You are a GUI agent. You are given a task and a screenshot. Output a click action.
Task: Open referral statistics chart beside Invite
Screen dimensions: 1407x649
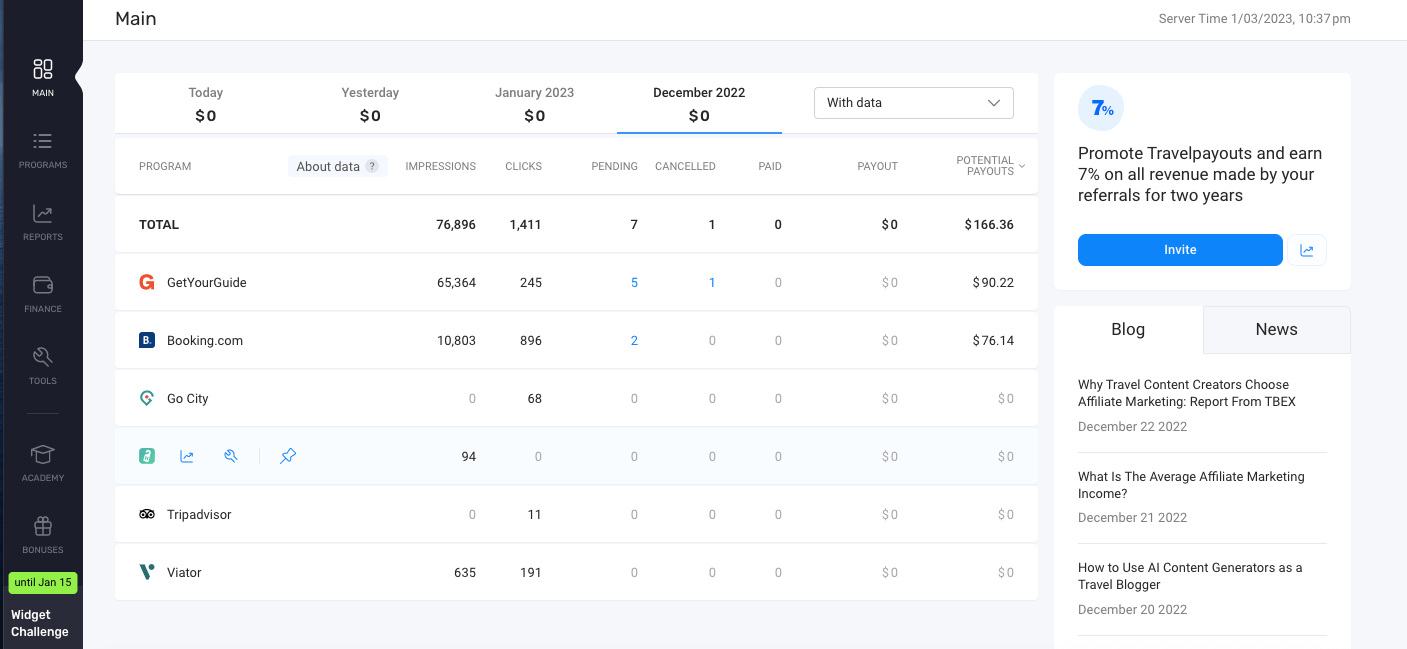(1307, 250)
